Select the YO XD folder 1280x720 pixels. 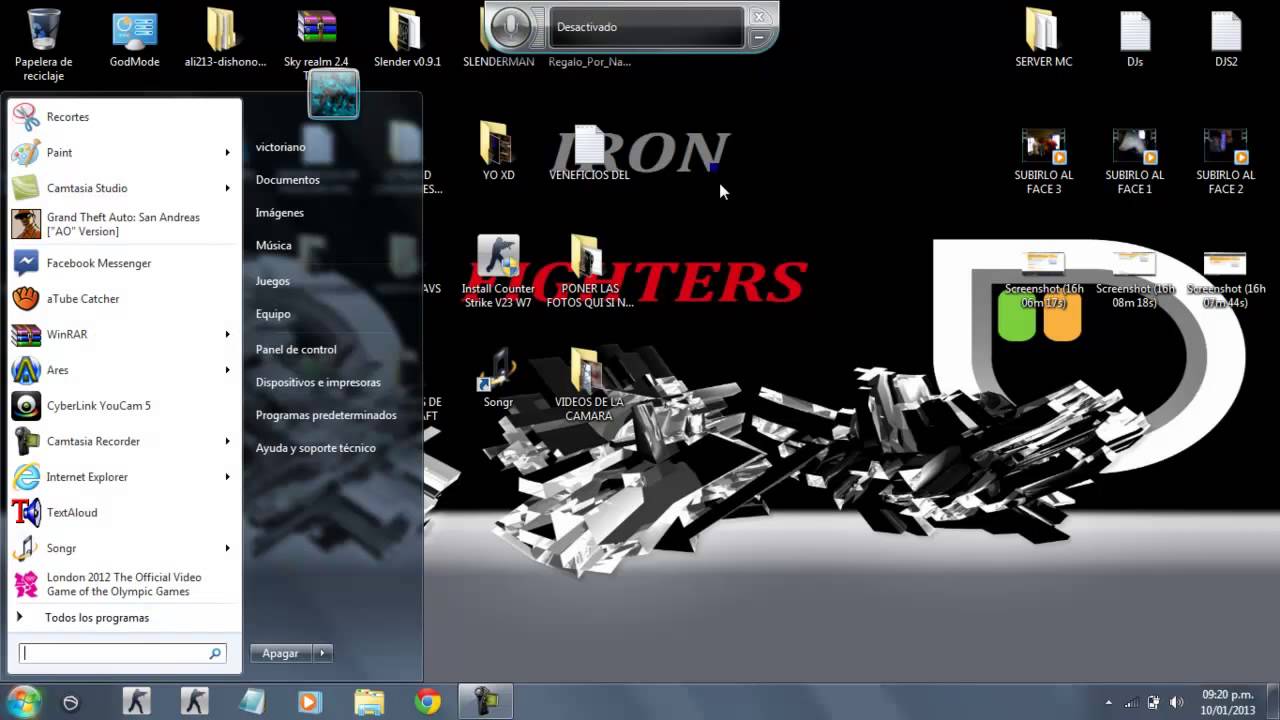pyautogui.click(x=498, y=152)
